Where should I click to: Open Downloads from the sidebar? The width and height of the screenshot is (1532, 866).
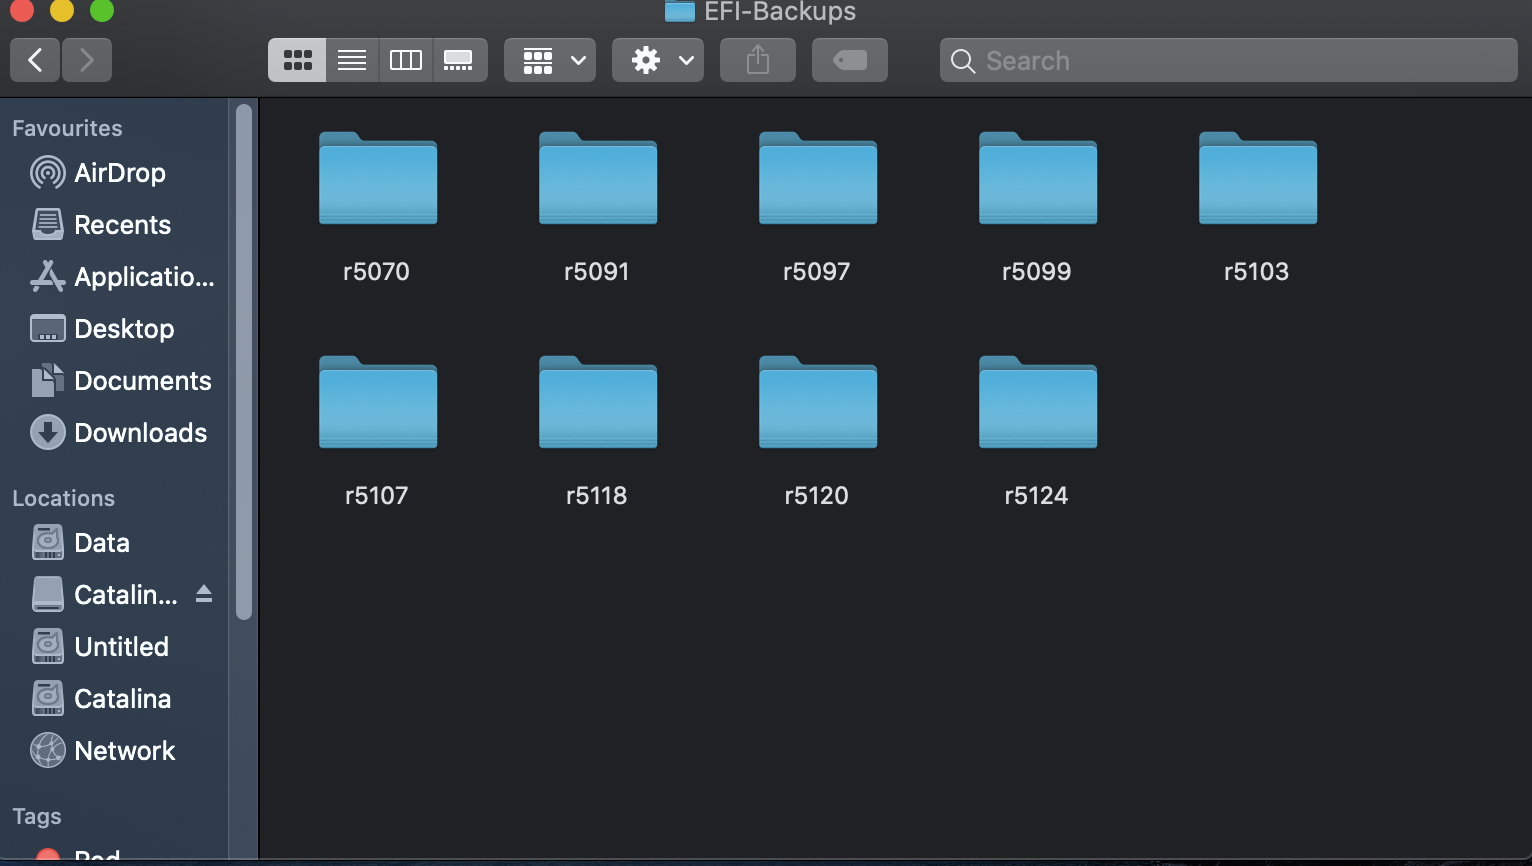pos(140,433)
